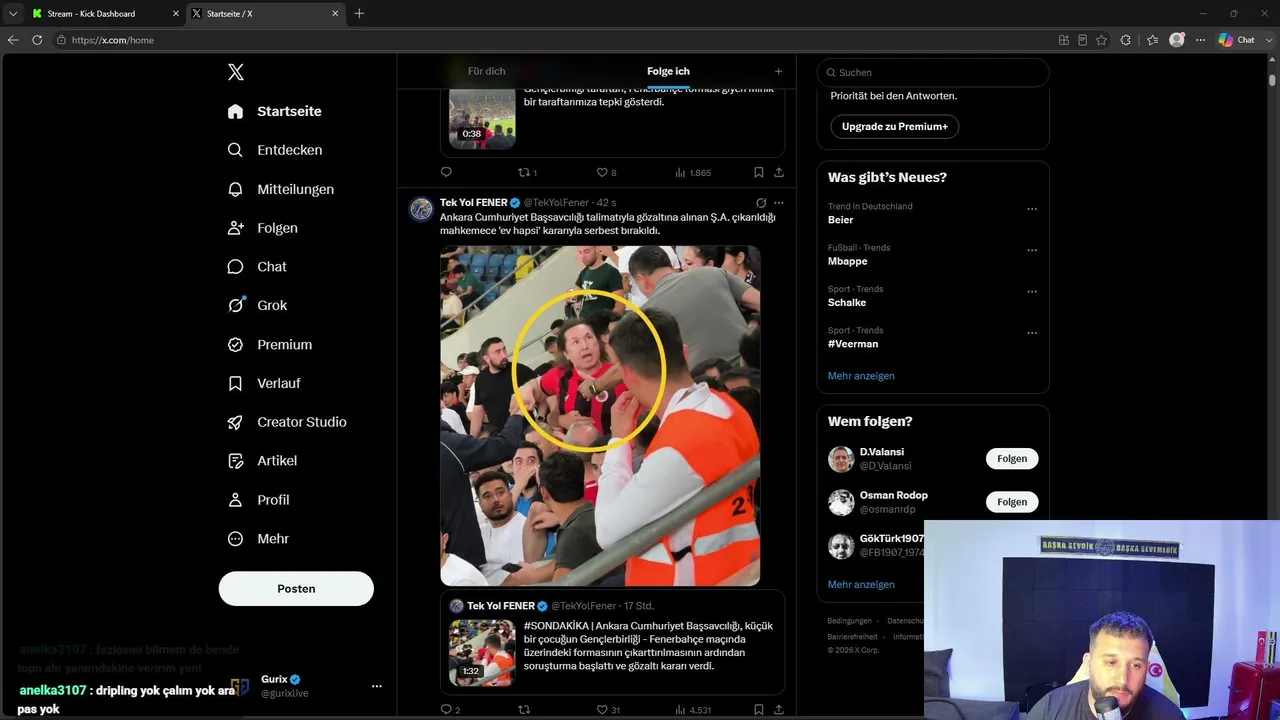Open the Chat bubble icon in sidebar
Screen dimensions: 1280x720
[x=235, y=267]
